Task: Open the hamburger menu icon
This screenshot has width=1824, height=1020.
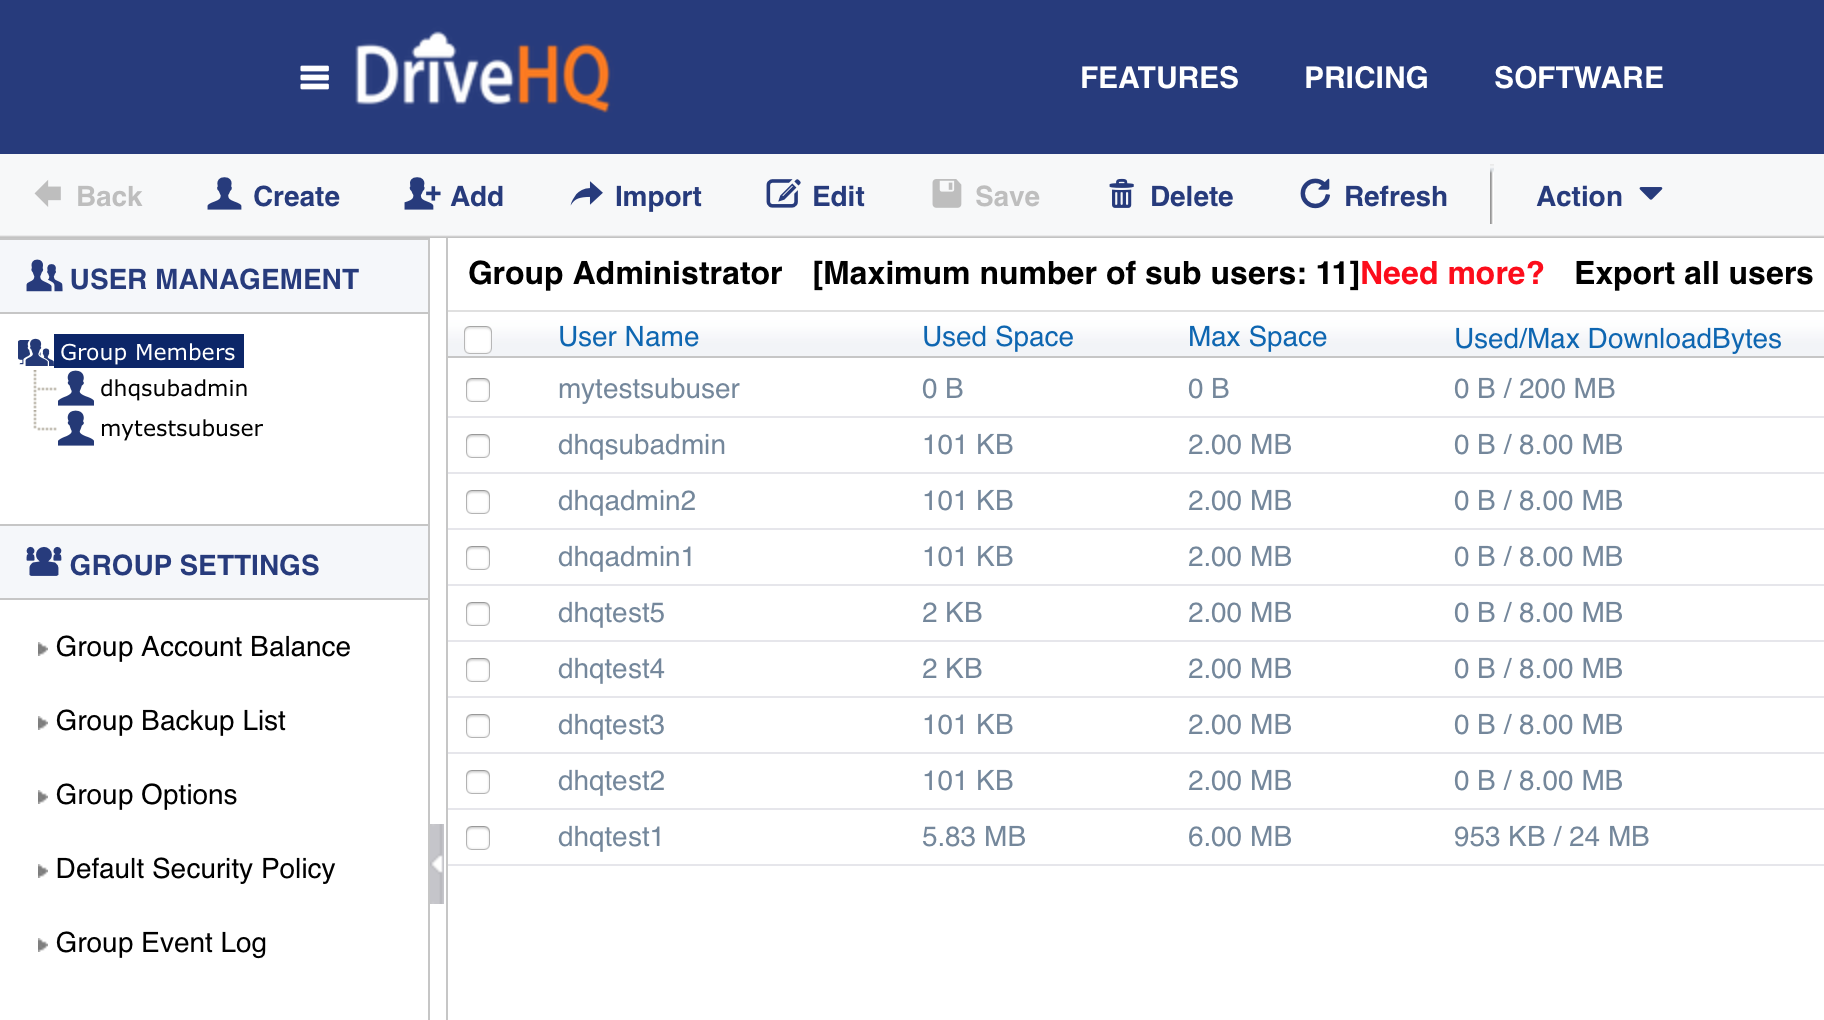Action: (x=314, y=77)
